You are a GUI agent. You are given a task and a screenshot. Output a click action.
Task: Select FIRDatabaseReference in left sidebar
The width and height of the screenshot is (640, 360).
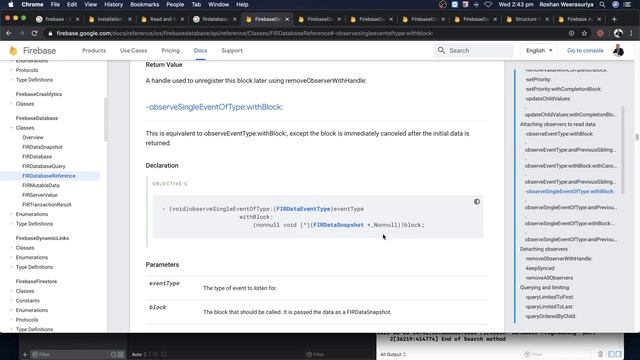49,176
